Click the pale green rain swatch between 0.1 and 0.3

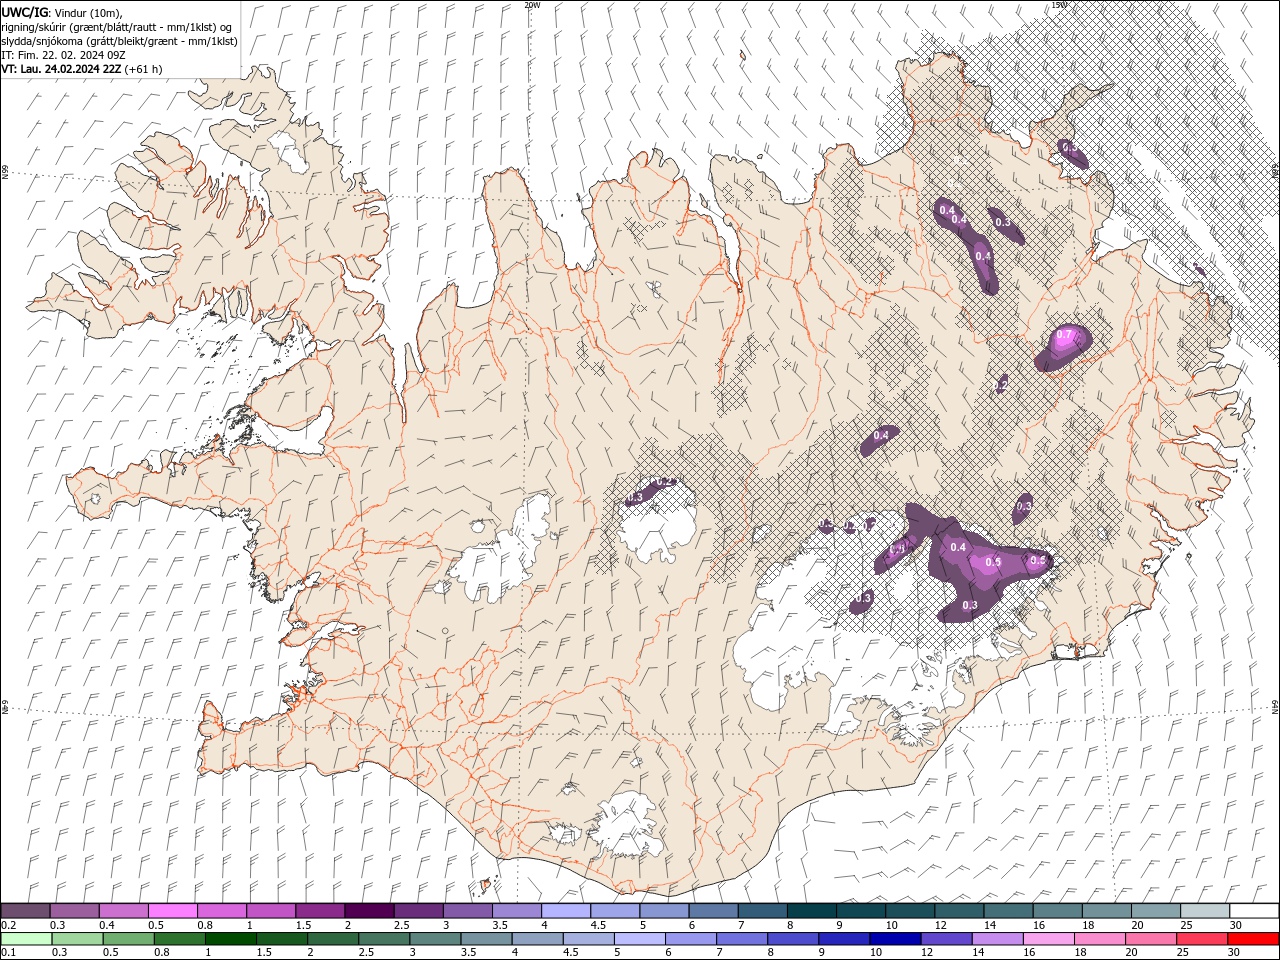(x=25, y=939)
